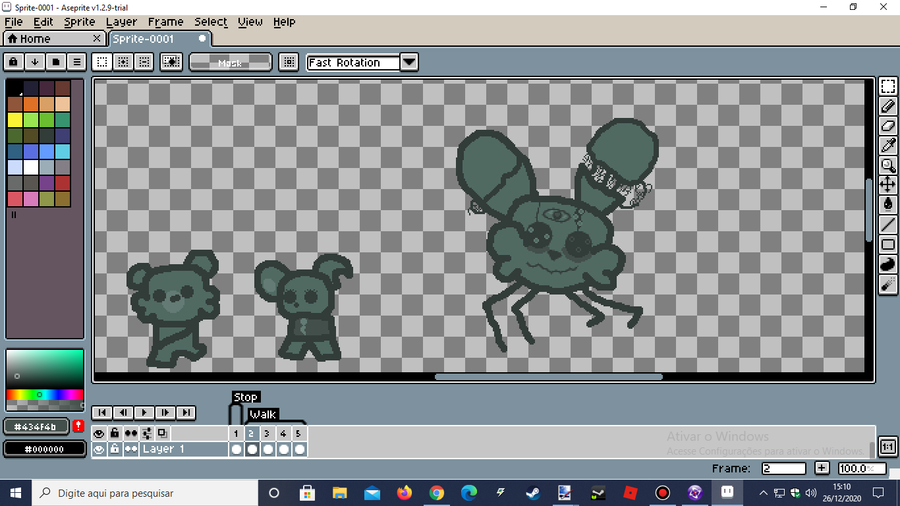Hide Layer 1 with its eye icon
The width and height of the screenshot is (900, 506).
[99, 449]
